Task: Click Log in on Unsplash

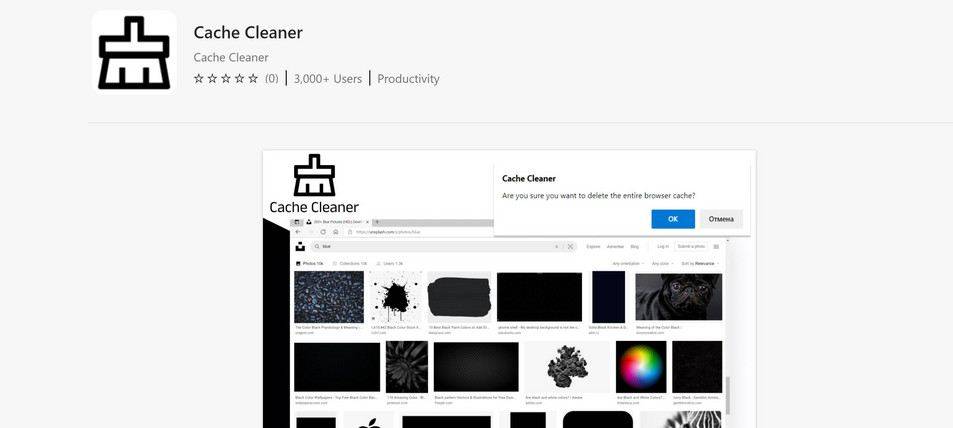Action: [663, 247]
